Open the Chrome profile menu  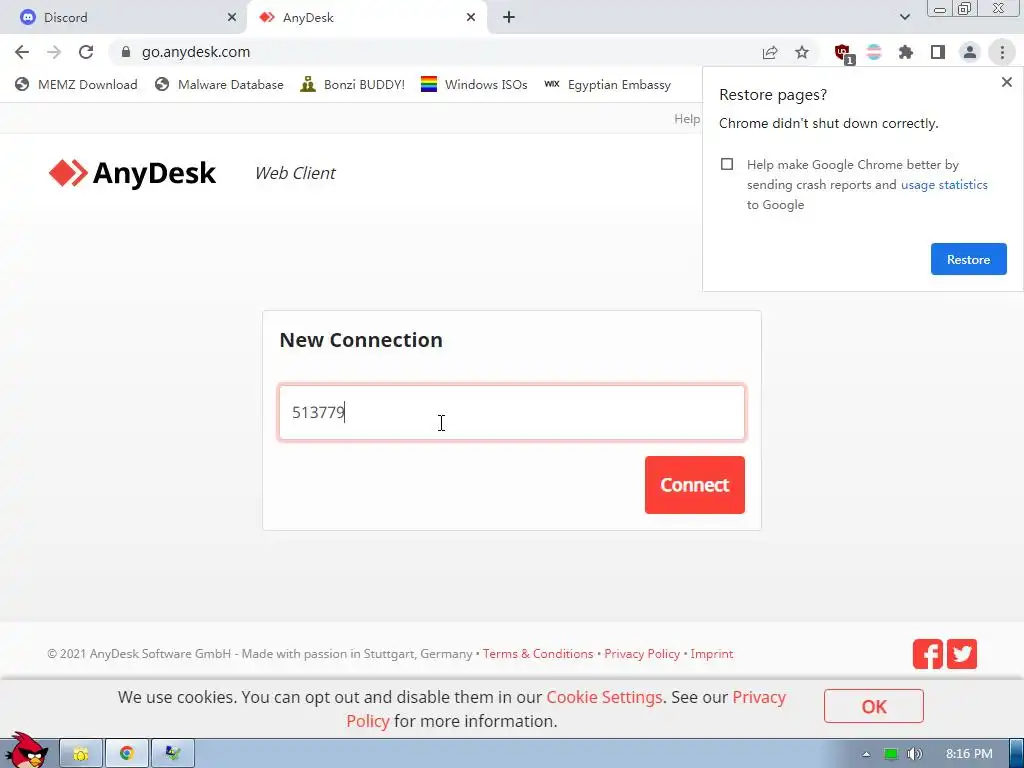point(970,52)
